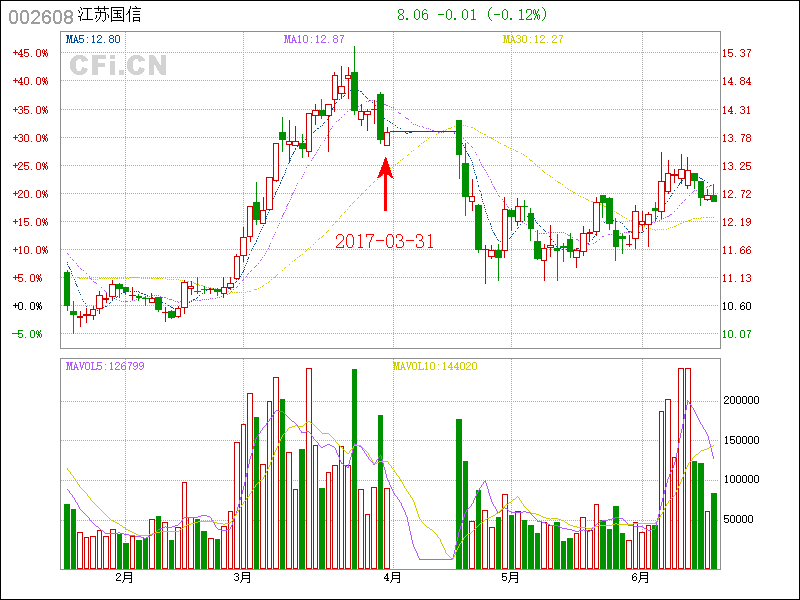Click the MAVOL10:144020 volume label
800x600 pixels.
[434, 366]
